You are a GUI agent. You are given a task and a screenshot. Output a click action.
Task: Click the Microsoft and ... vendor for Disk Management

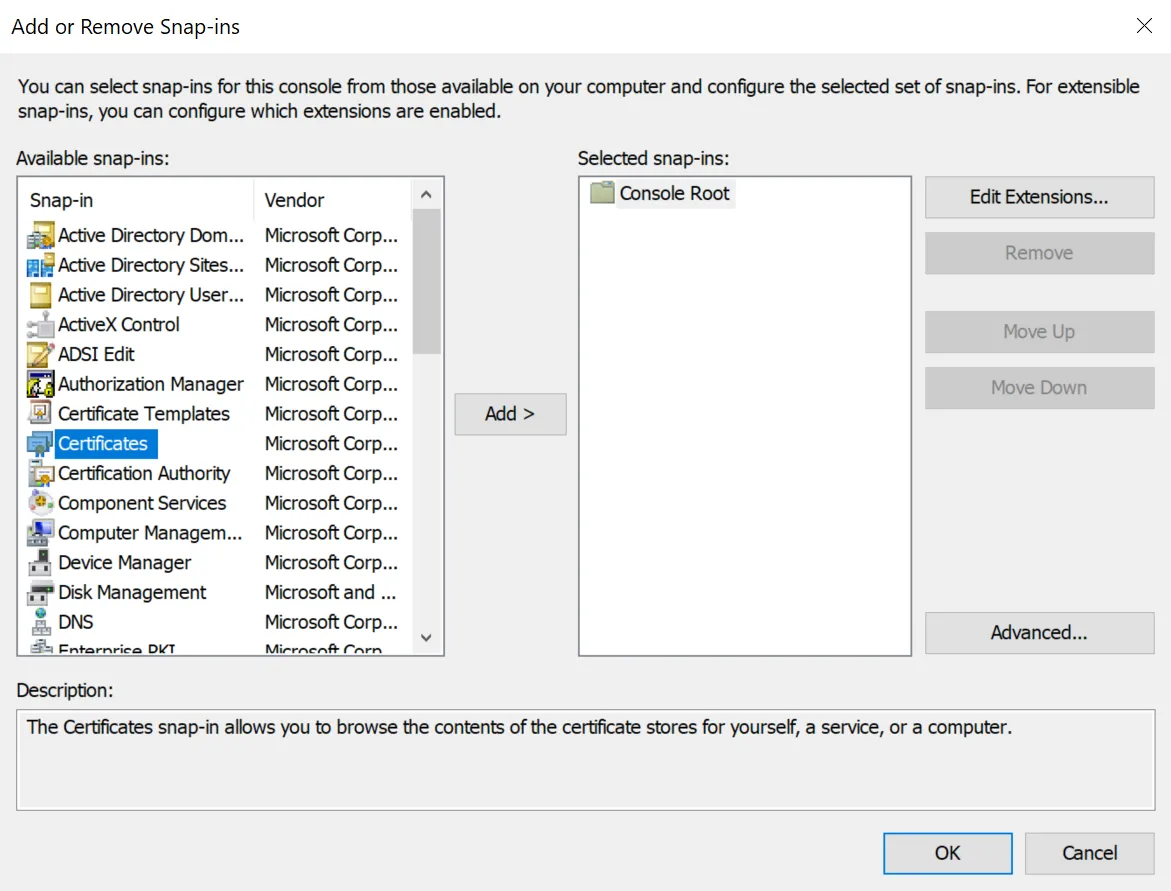point(331,592)
